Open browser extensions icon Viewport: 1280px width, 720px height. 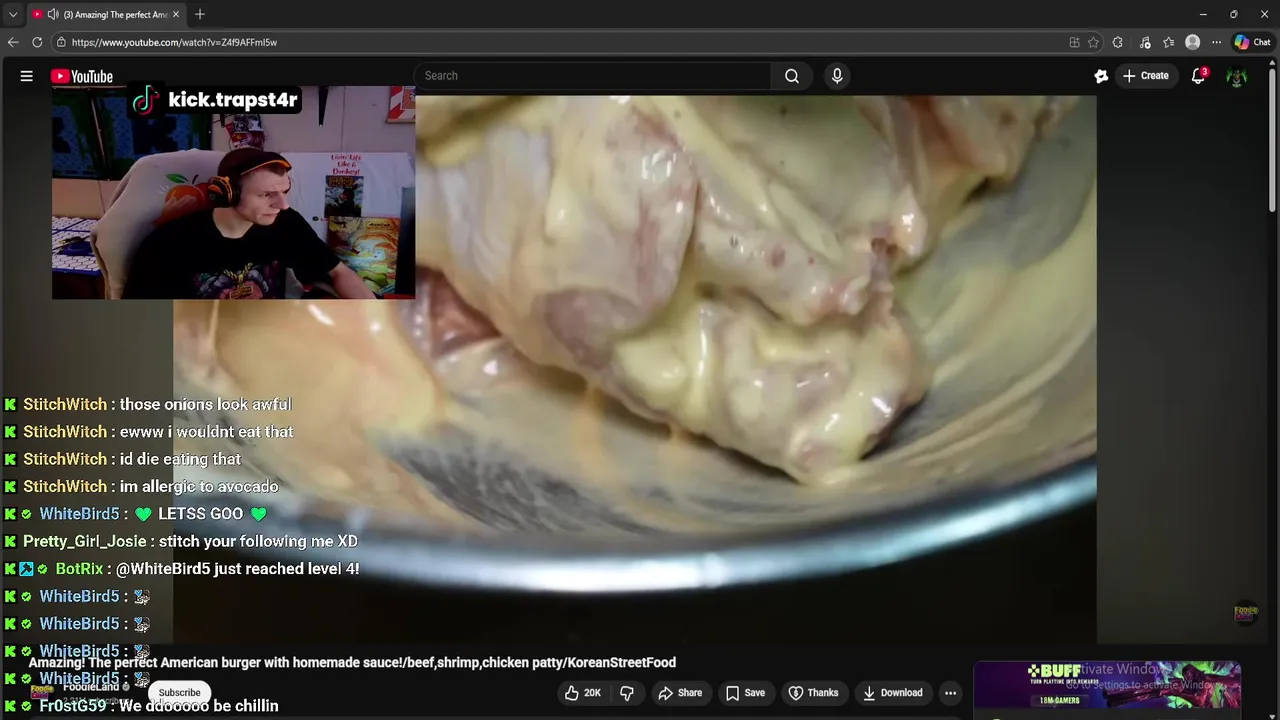tap(1117, 42)
